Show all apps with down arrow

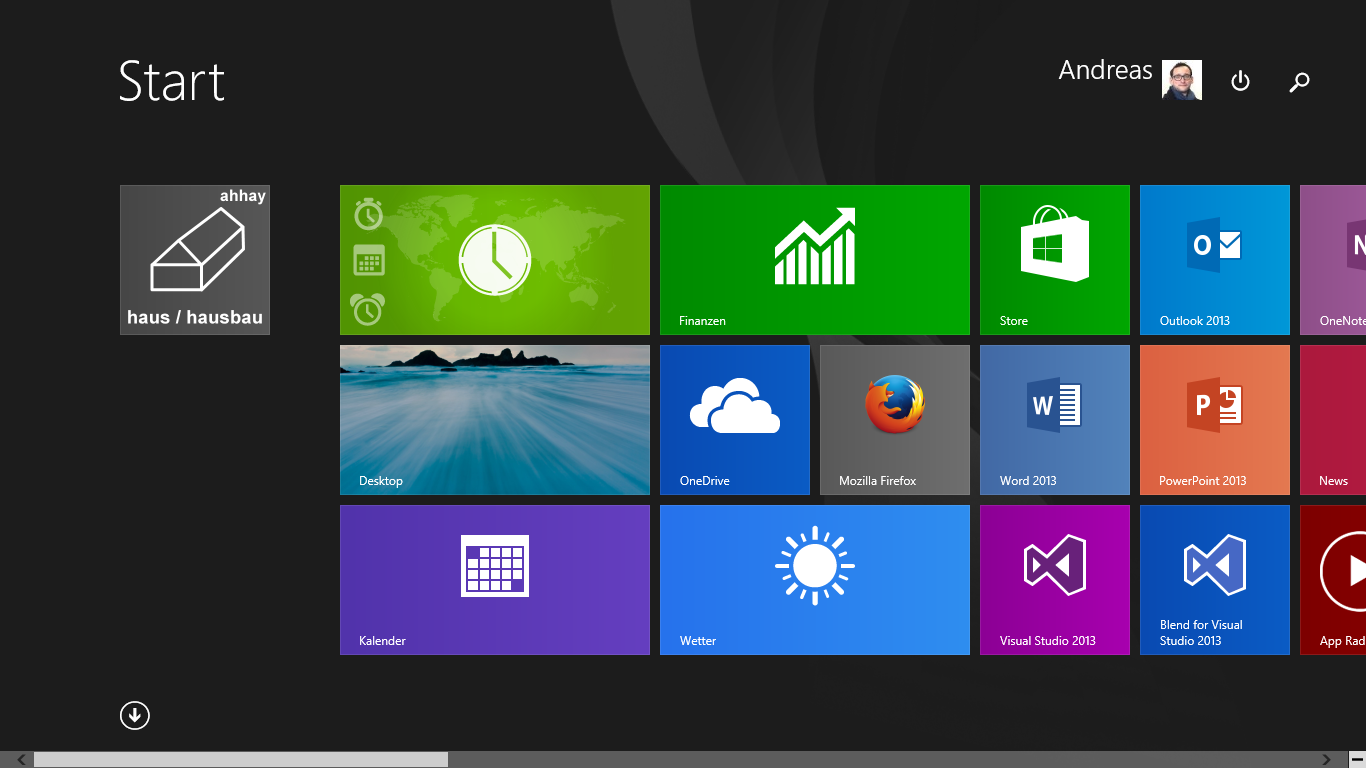[x=135, y=715]
